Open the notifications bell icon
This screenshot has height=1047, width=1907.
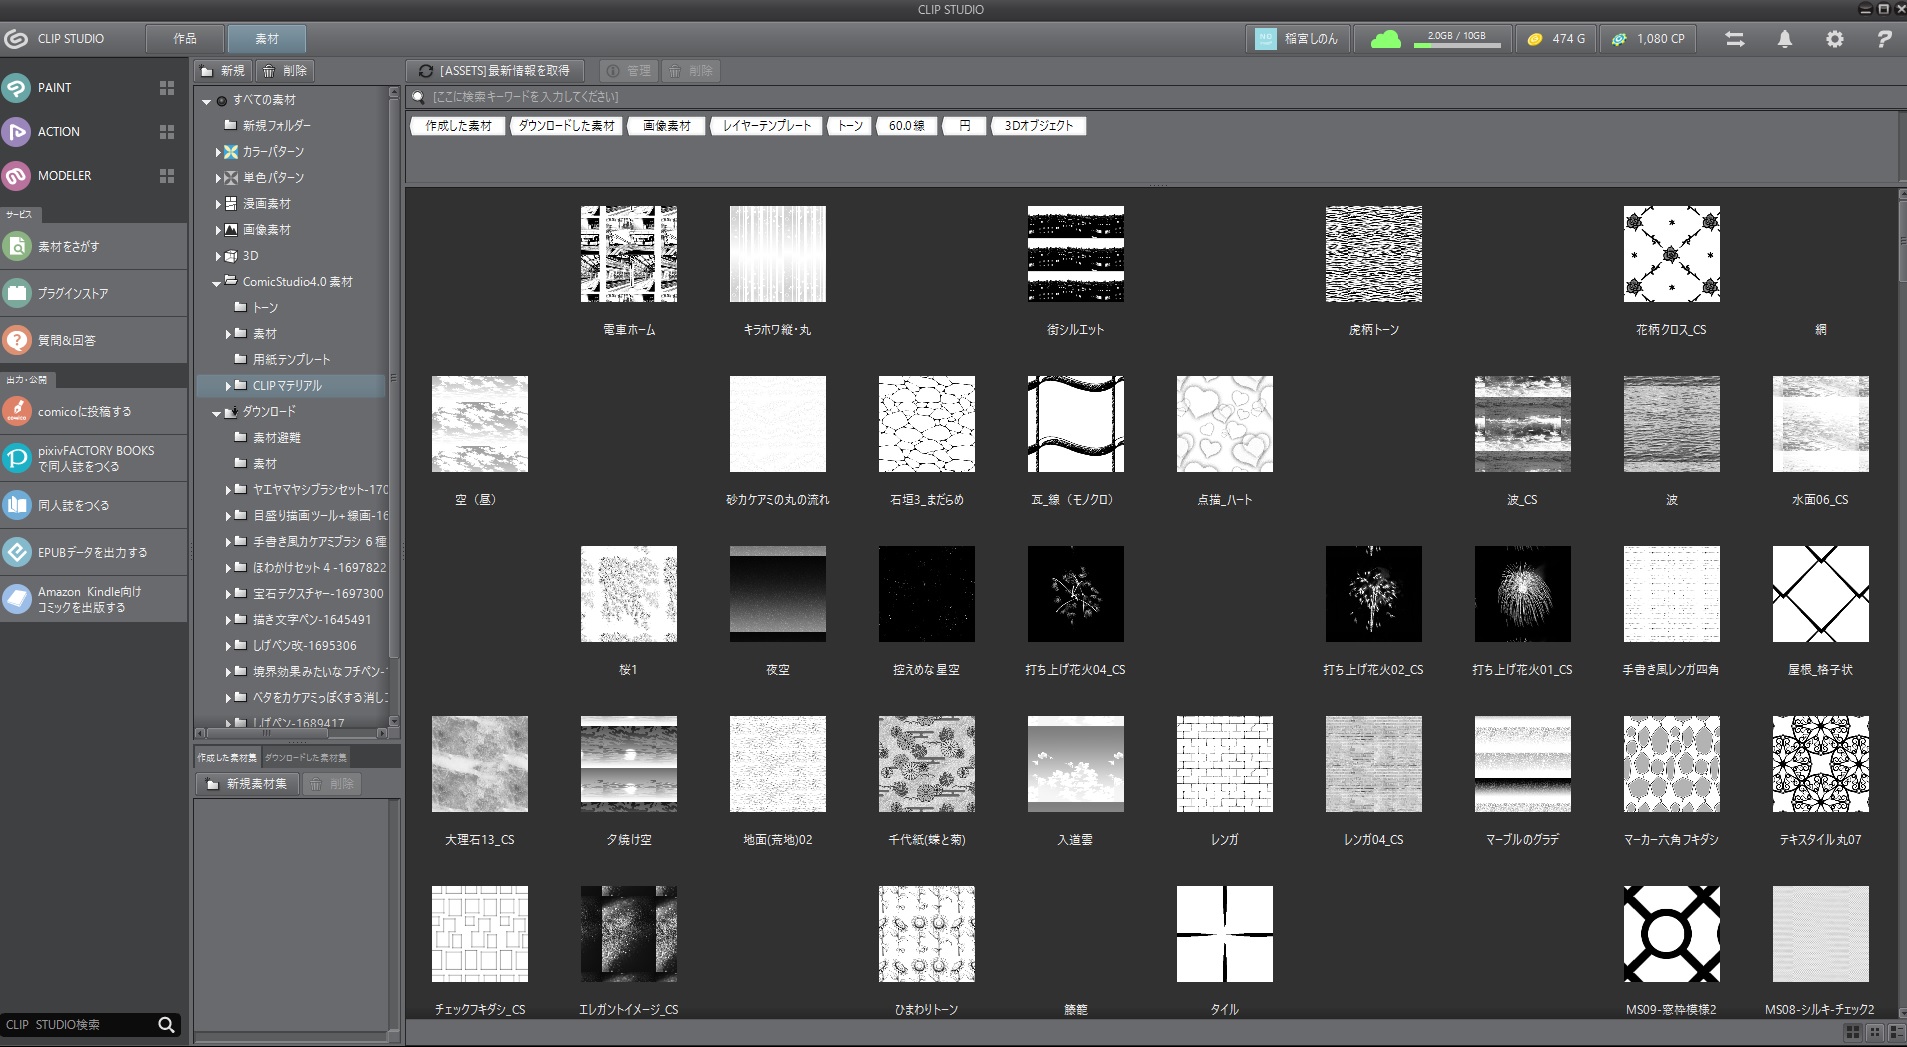point(1784,39)
